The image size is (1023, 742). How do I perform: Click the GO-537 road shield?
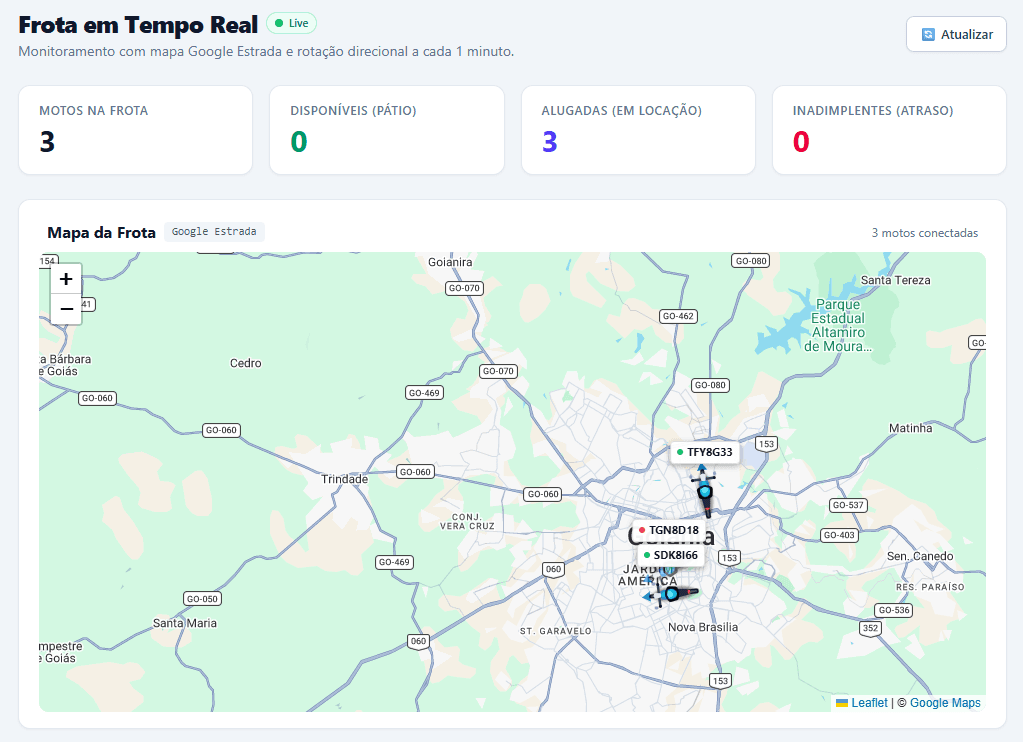tap(847, 505)
